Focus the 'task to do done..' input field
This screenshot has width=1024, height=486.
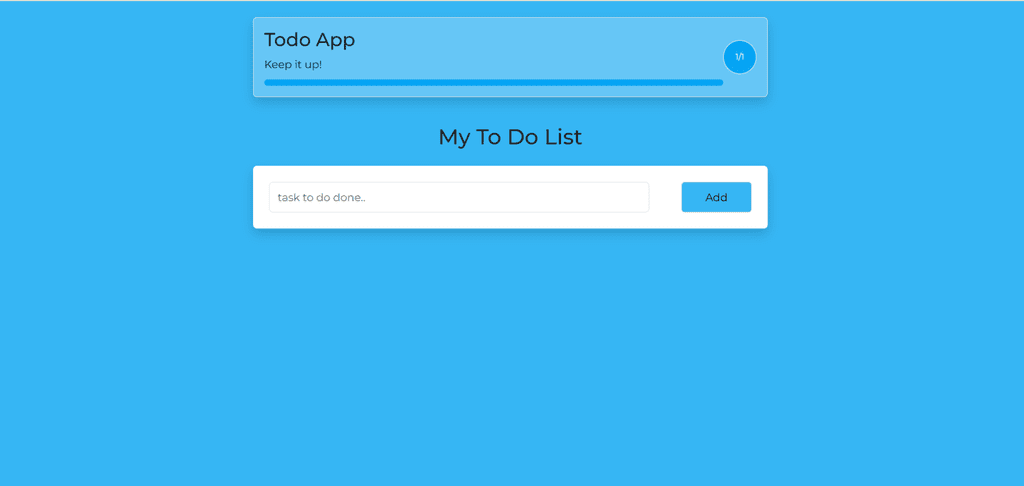(459, 197)
